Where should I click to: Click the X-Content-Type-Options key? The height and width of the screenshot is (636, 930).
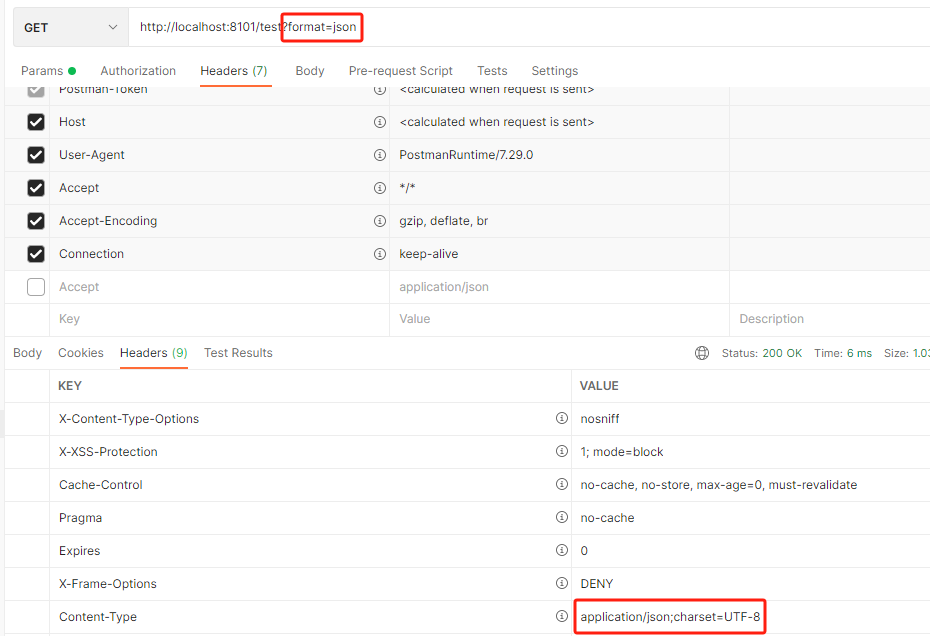129,419
